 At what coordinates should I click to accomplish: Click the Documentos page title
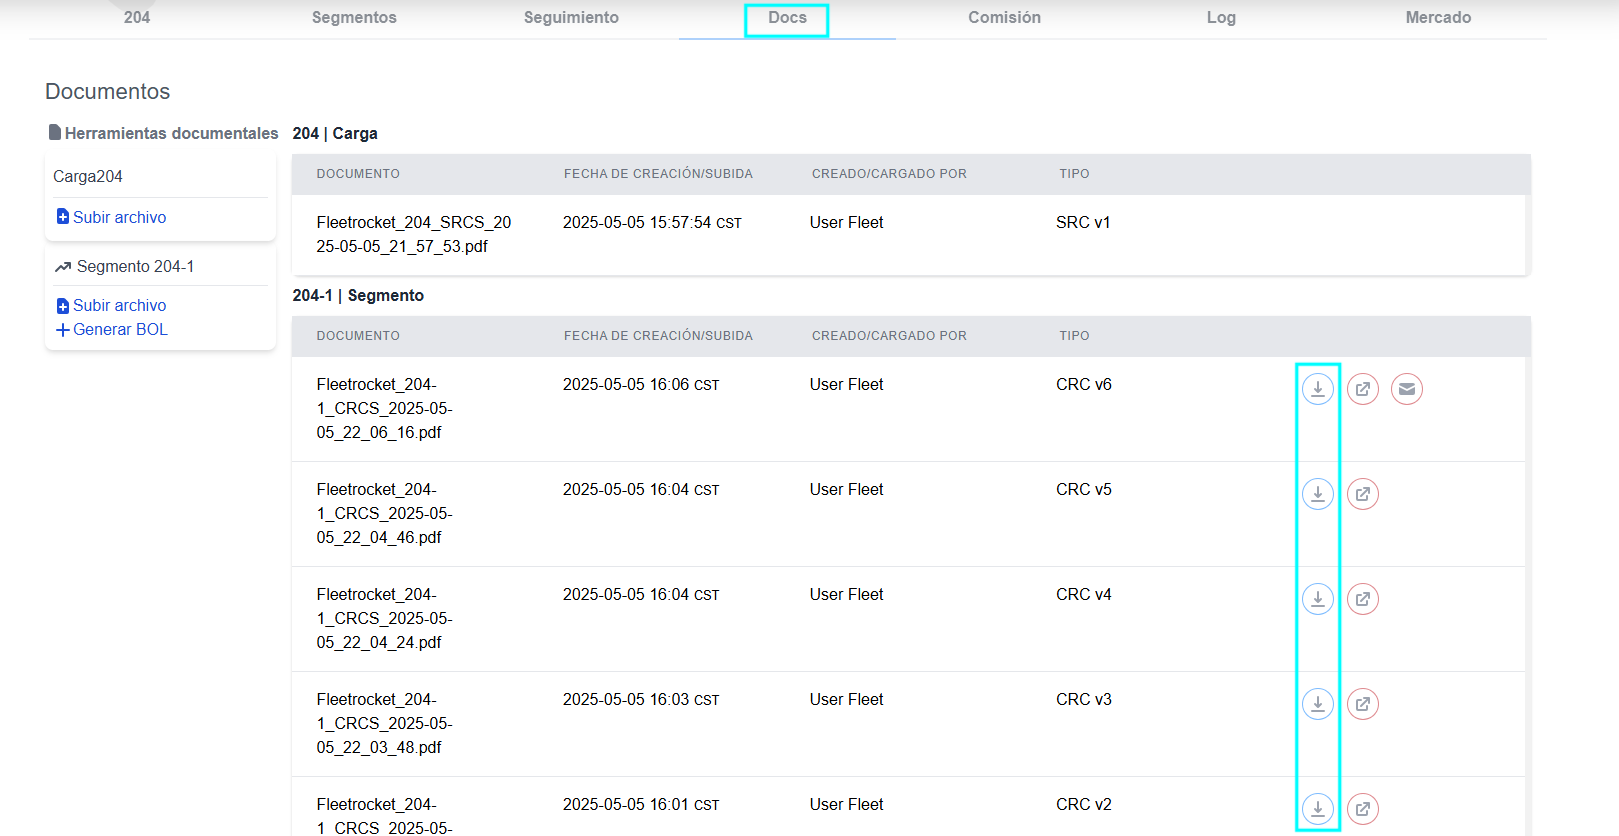pyautogui.click(x=108, y=91)
